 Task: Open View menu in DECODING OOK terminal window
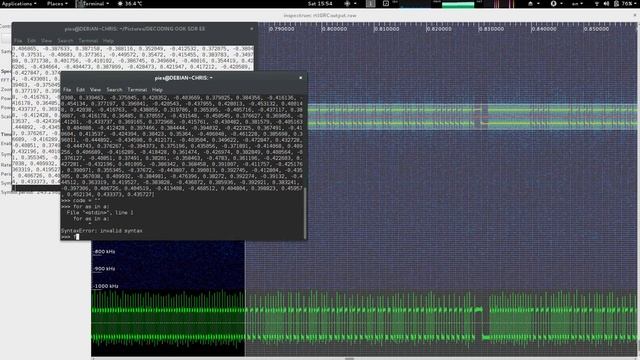47,41
